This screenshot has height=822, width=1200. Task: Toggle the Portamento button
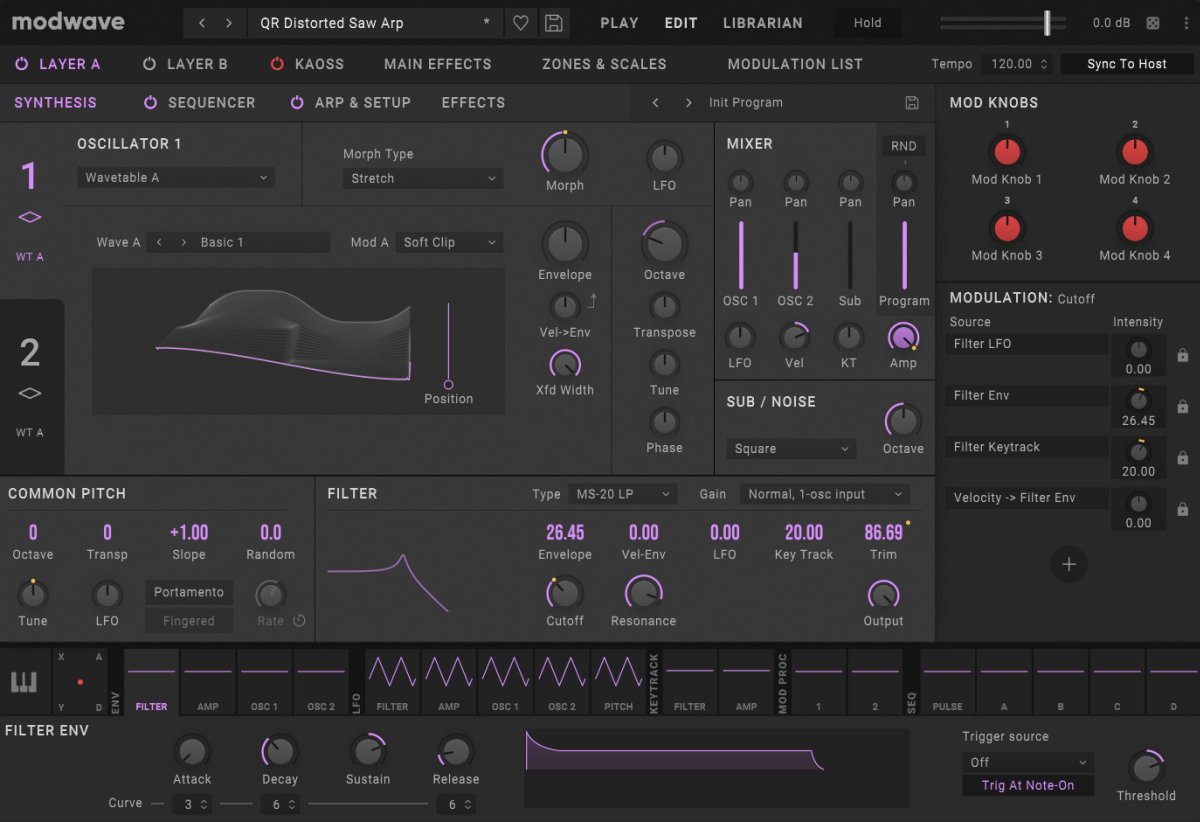coord(189,592)
